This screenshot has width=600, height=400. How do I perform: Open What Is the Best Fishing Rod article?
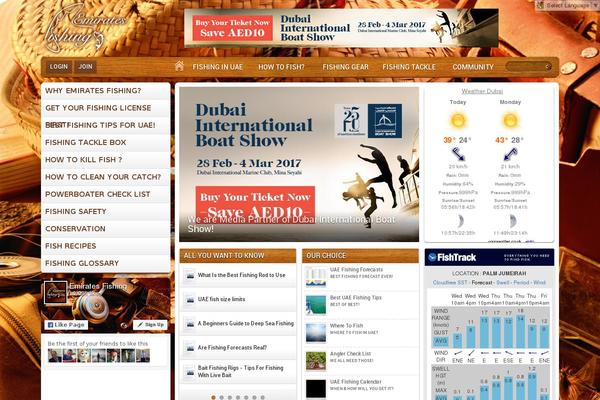click(241, 275)
